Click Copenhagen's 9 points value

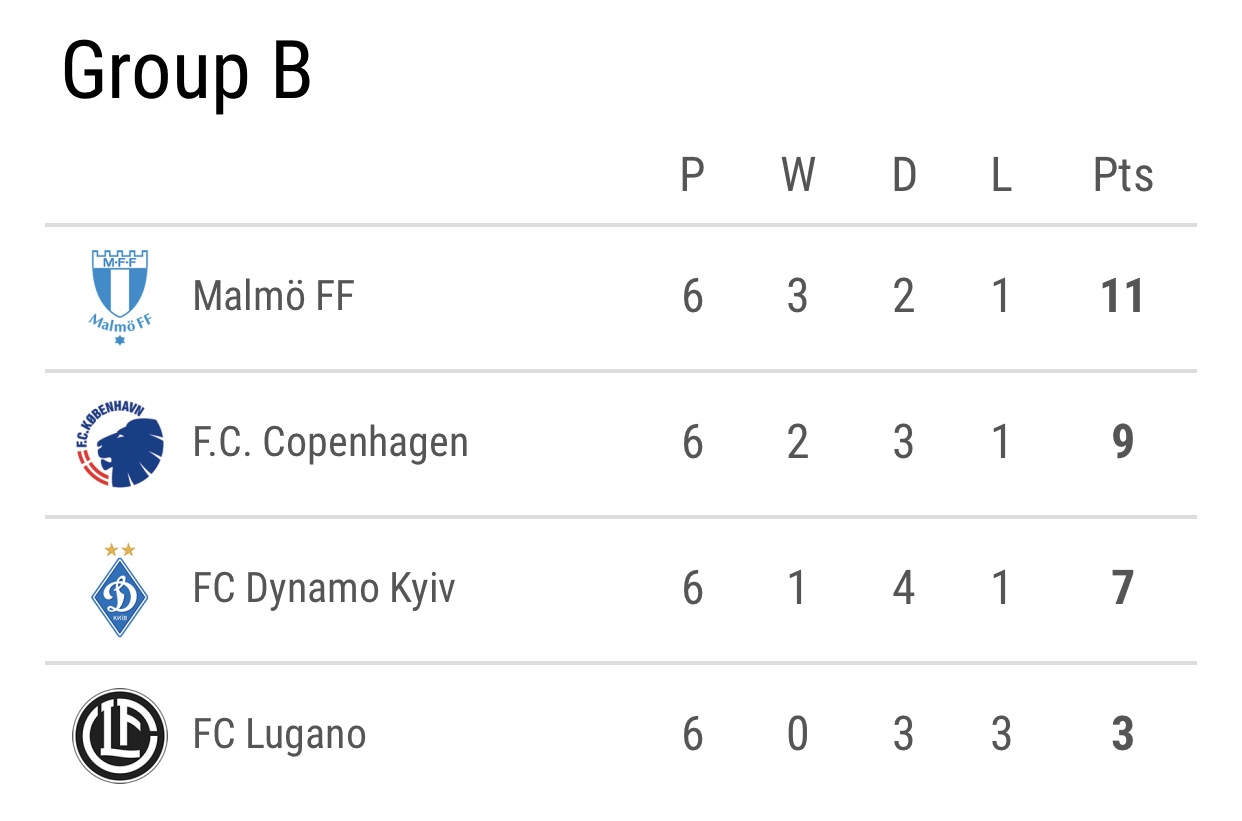tap(1123, 443)
